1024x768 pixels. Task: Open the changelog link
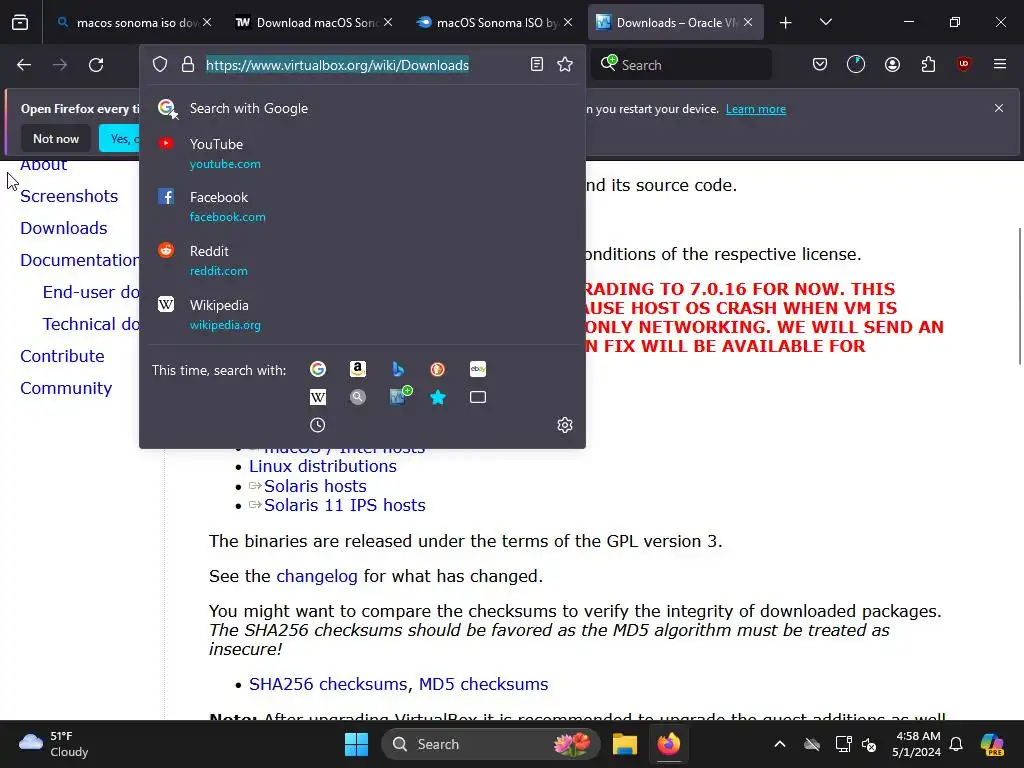pos(317,576)
